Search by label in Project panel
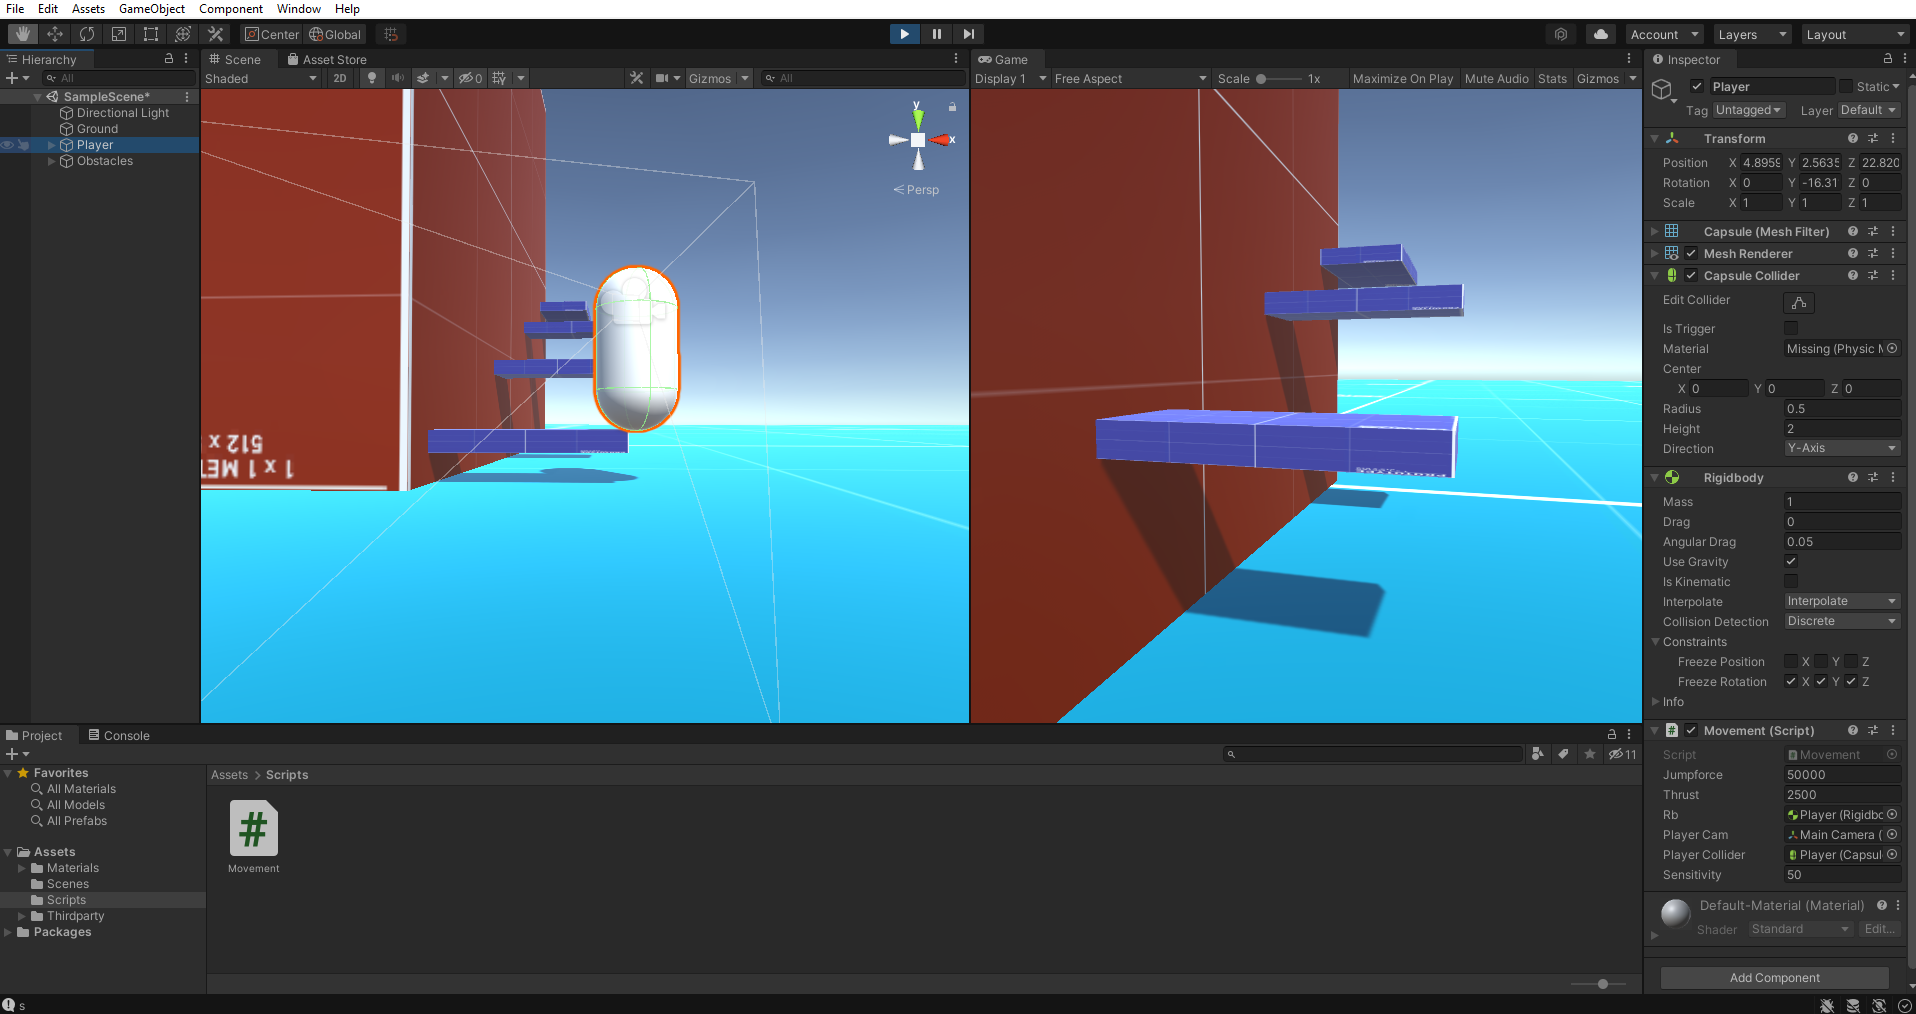The height and width of the screenshot is (1014, 1916). [x=1563, y=754]
